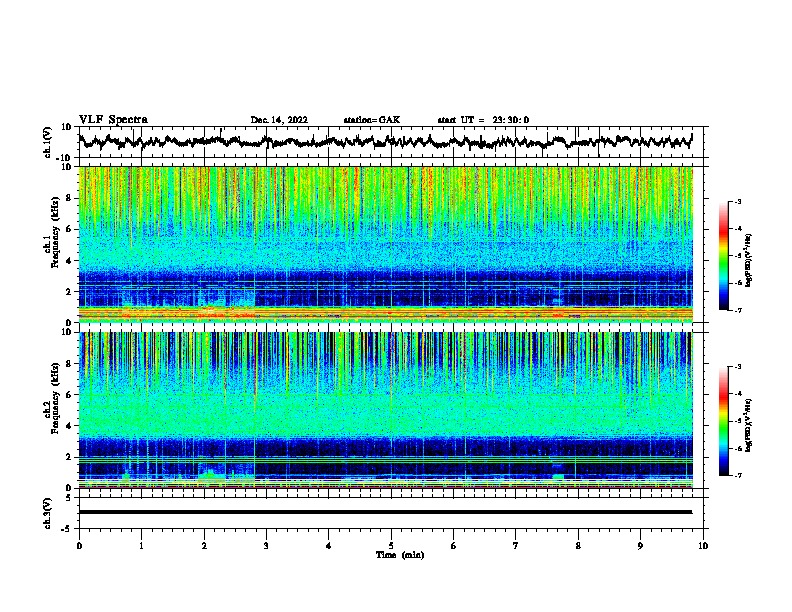Click the "ch.1 Frequency (kHz)" axis label
Viewport: 792px width, 612px height.
pyautogui.click(x=52, y=233)
